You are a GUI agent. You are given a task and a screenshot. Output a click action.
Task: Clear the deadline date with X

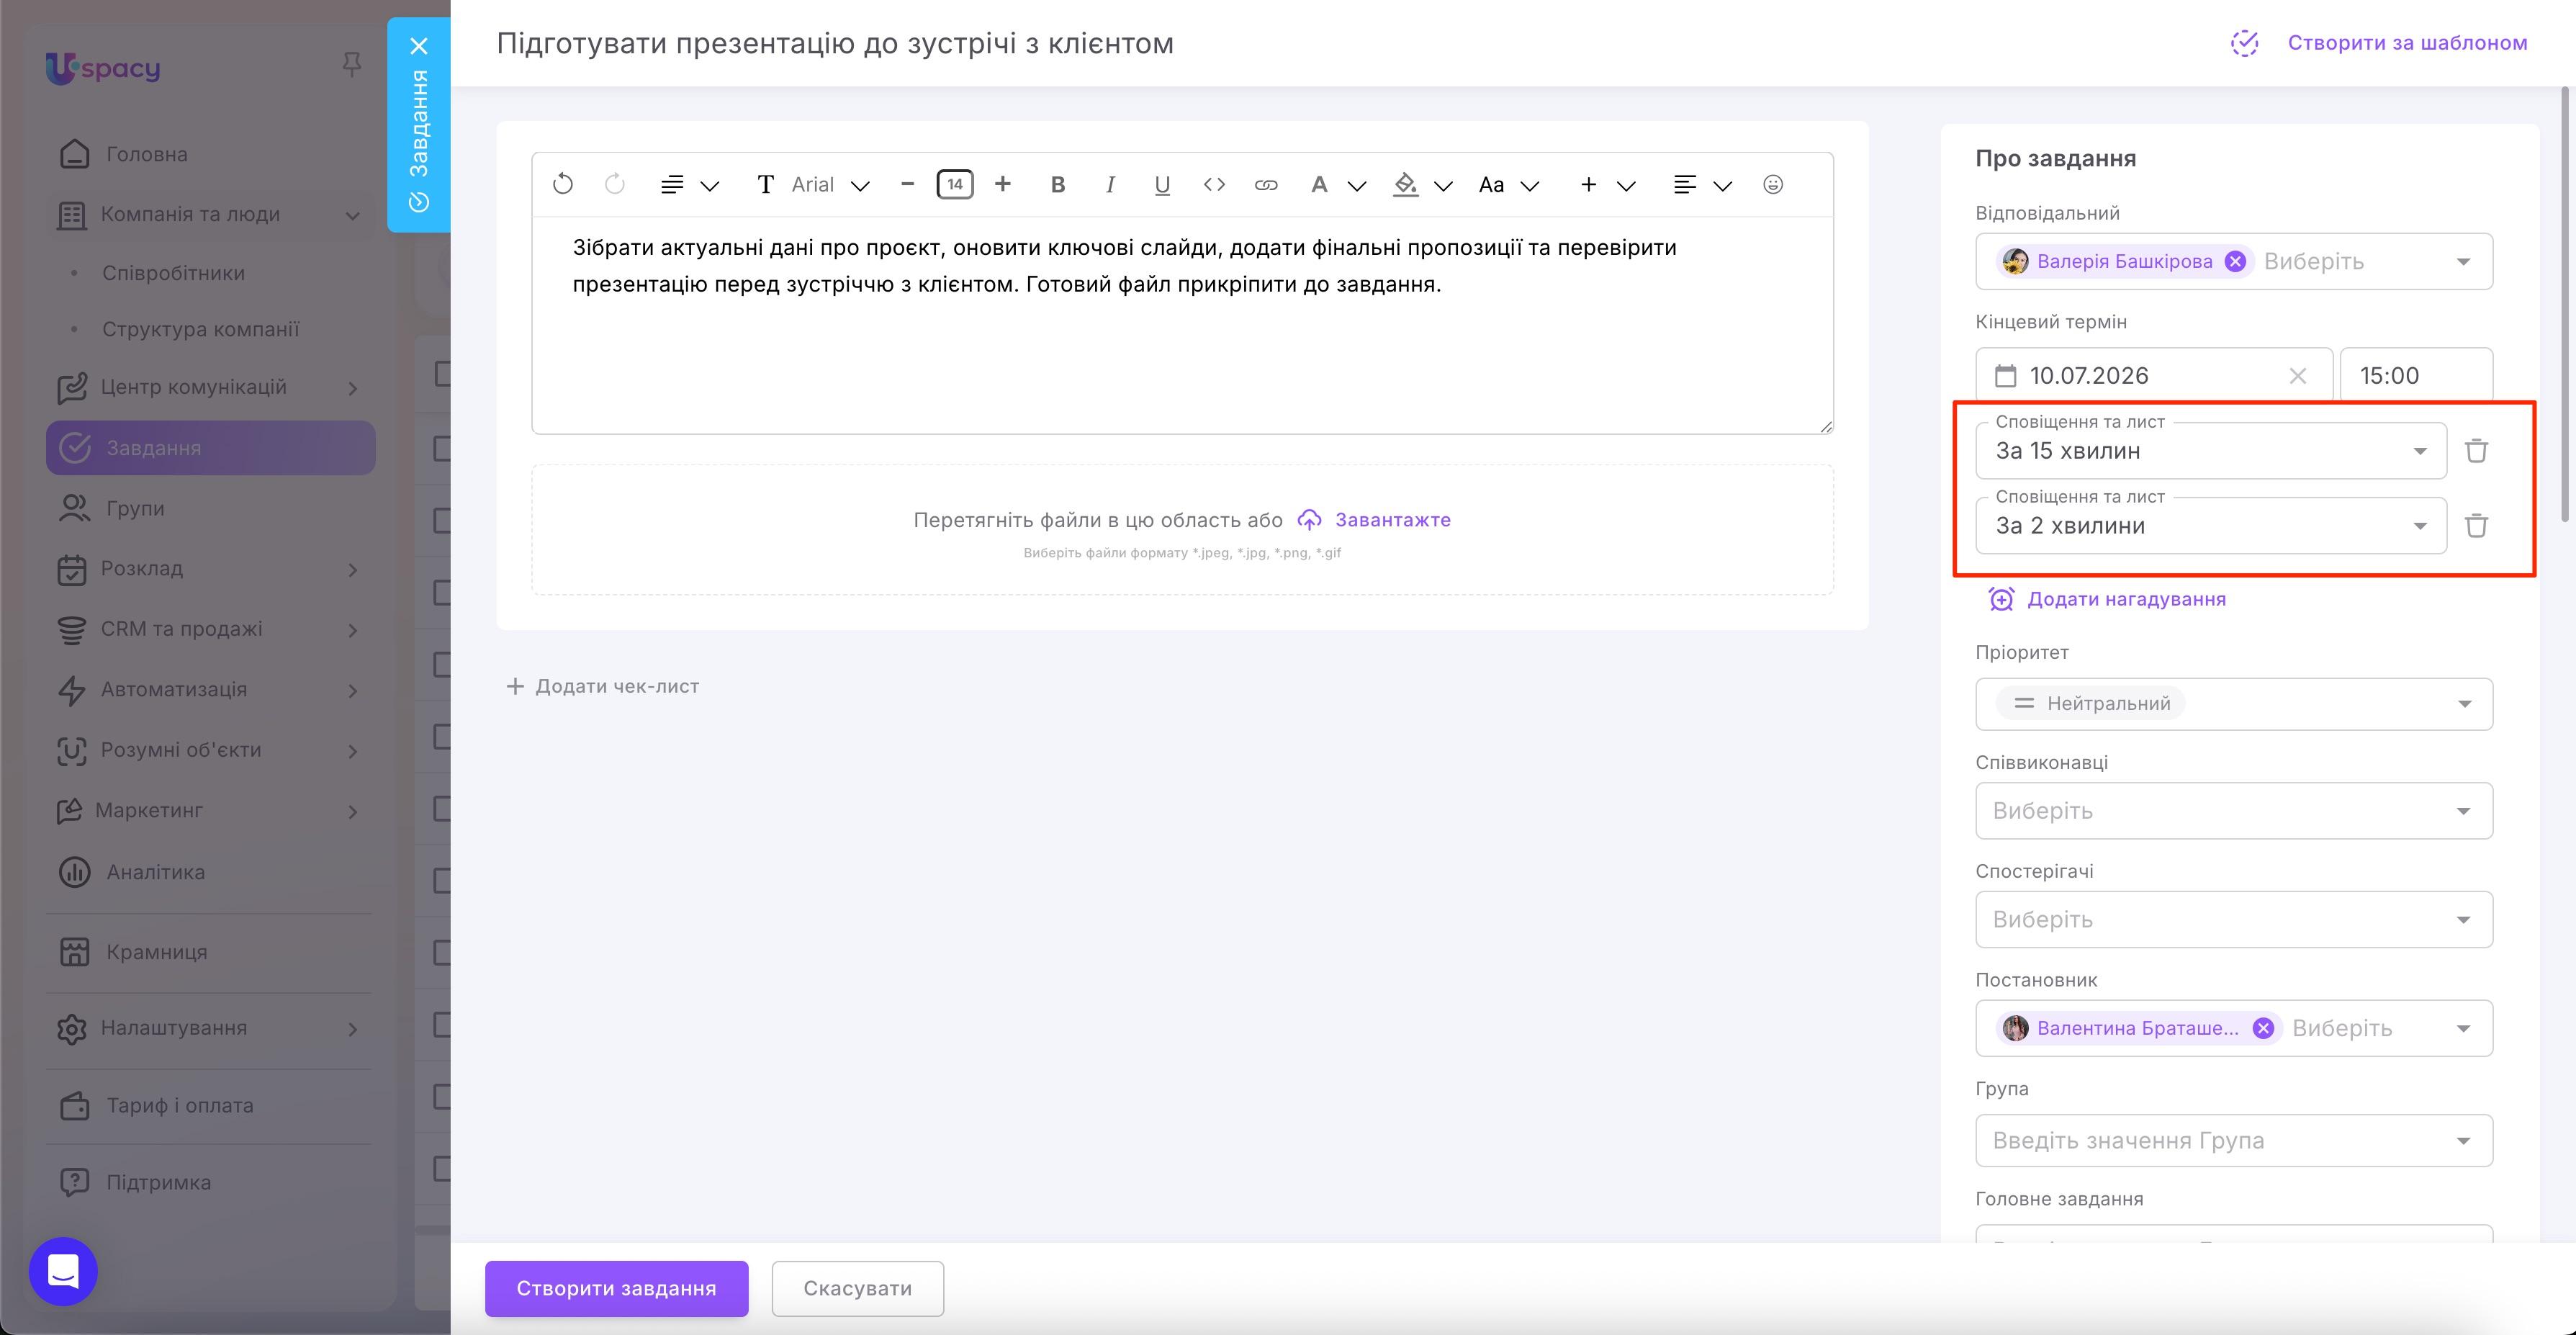(2298, 376)
